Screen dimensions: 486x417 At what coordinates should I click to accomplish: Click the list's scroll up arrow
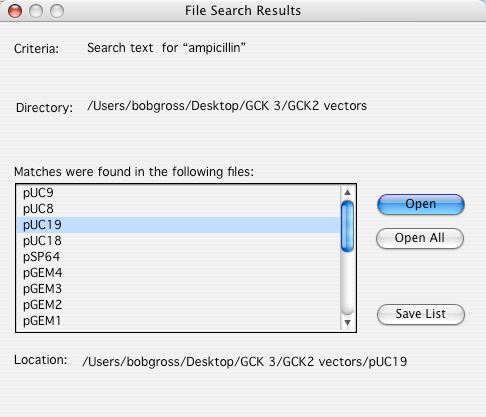(347, 192)
